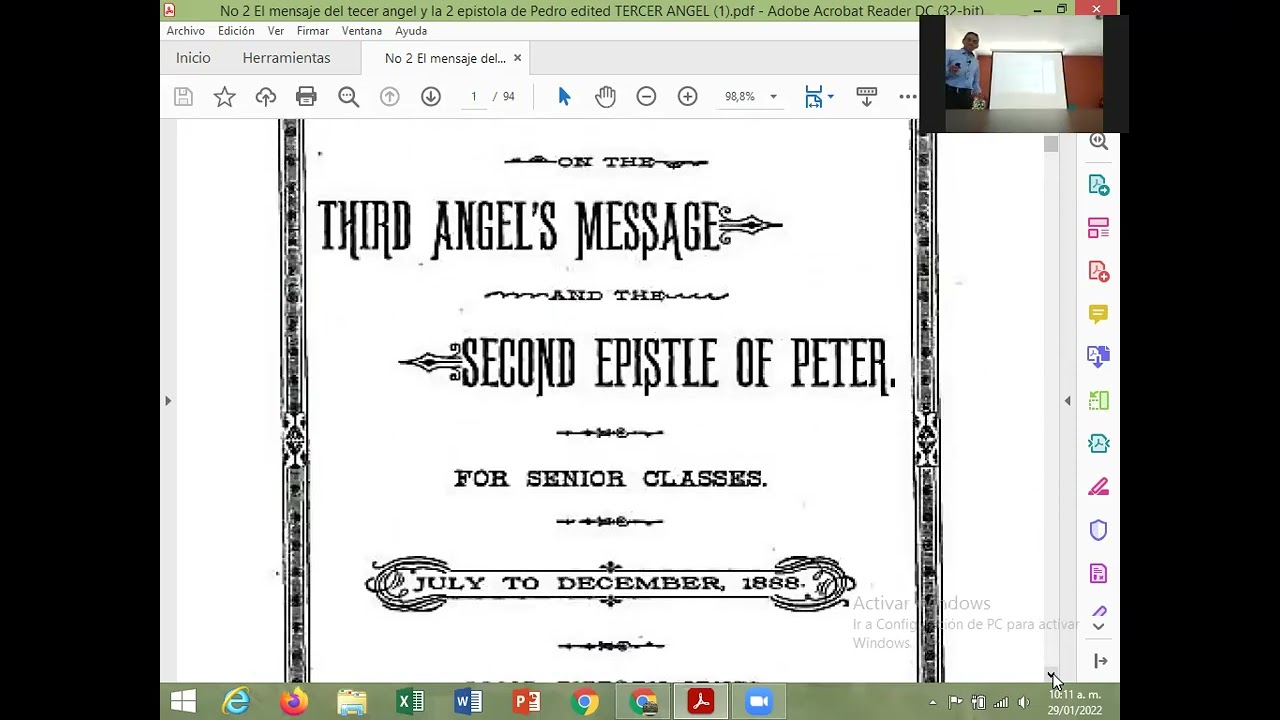Click the page number input field
This screenshot has width=1280, height=720.
pos(473,97)
